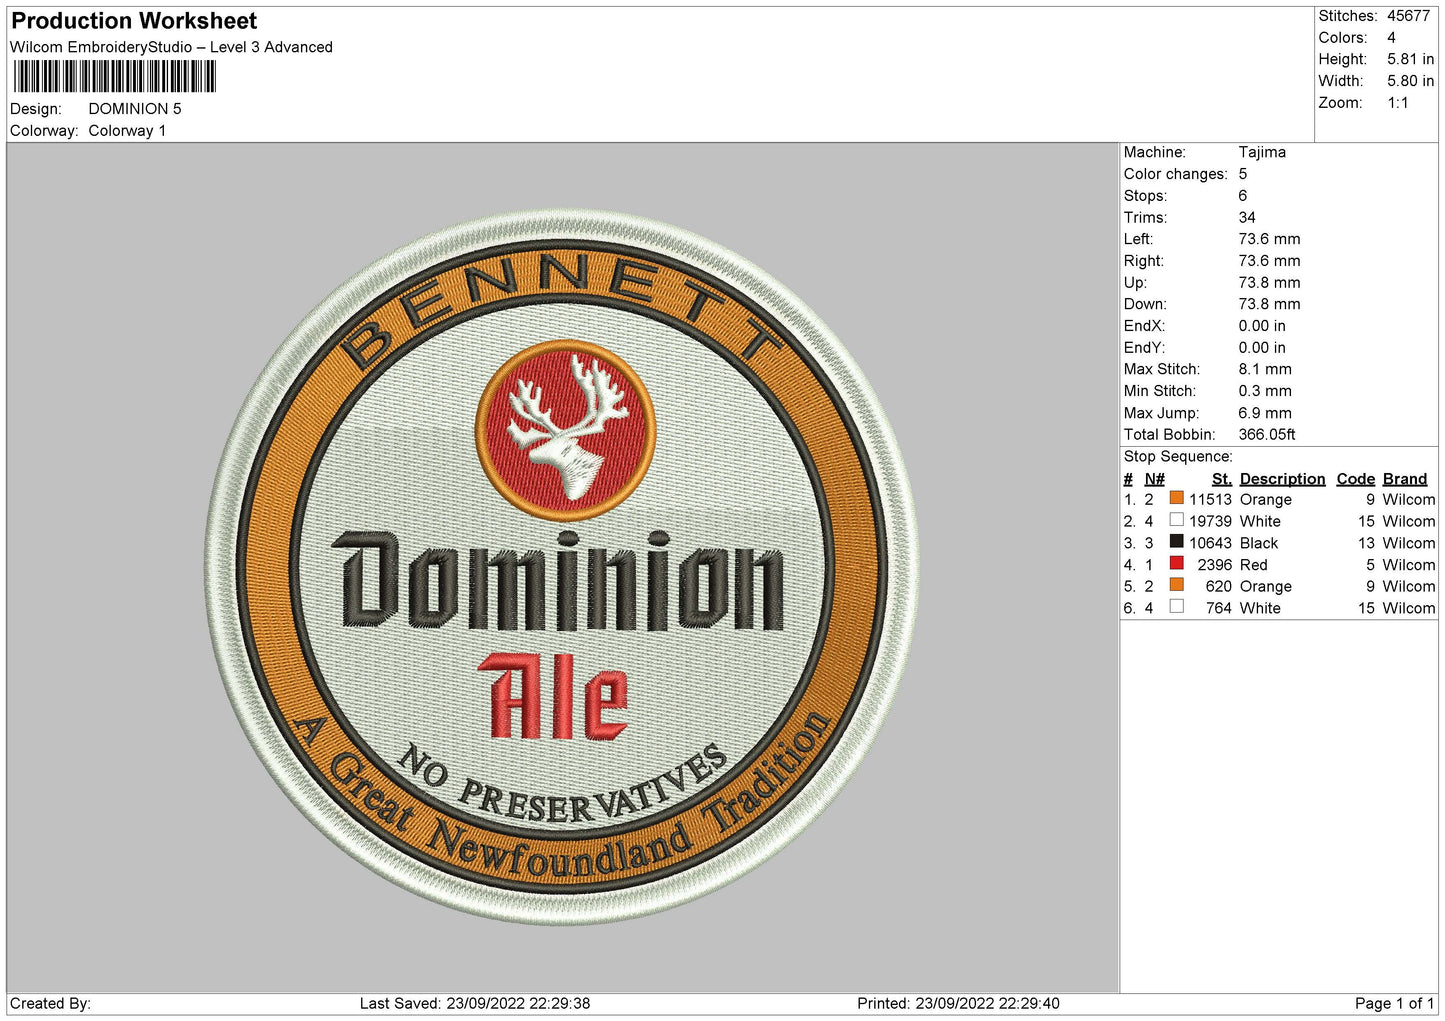
Task: Click the Red description in row 4
Action: [1253, 565]
